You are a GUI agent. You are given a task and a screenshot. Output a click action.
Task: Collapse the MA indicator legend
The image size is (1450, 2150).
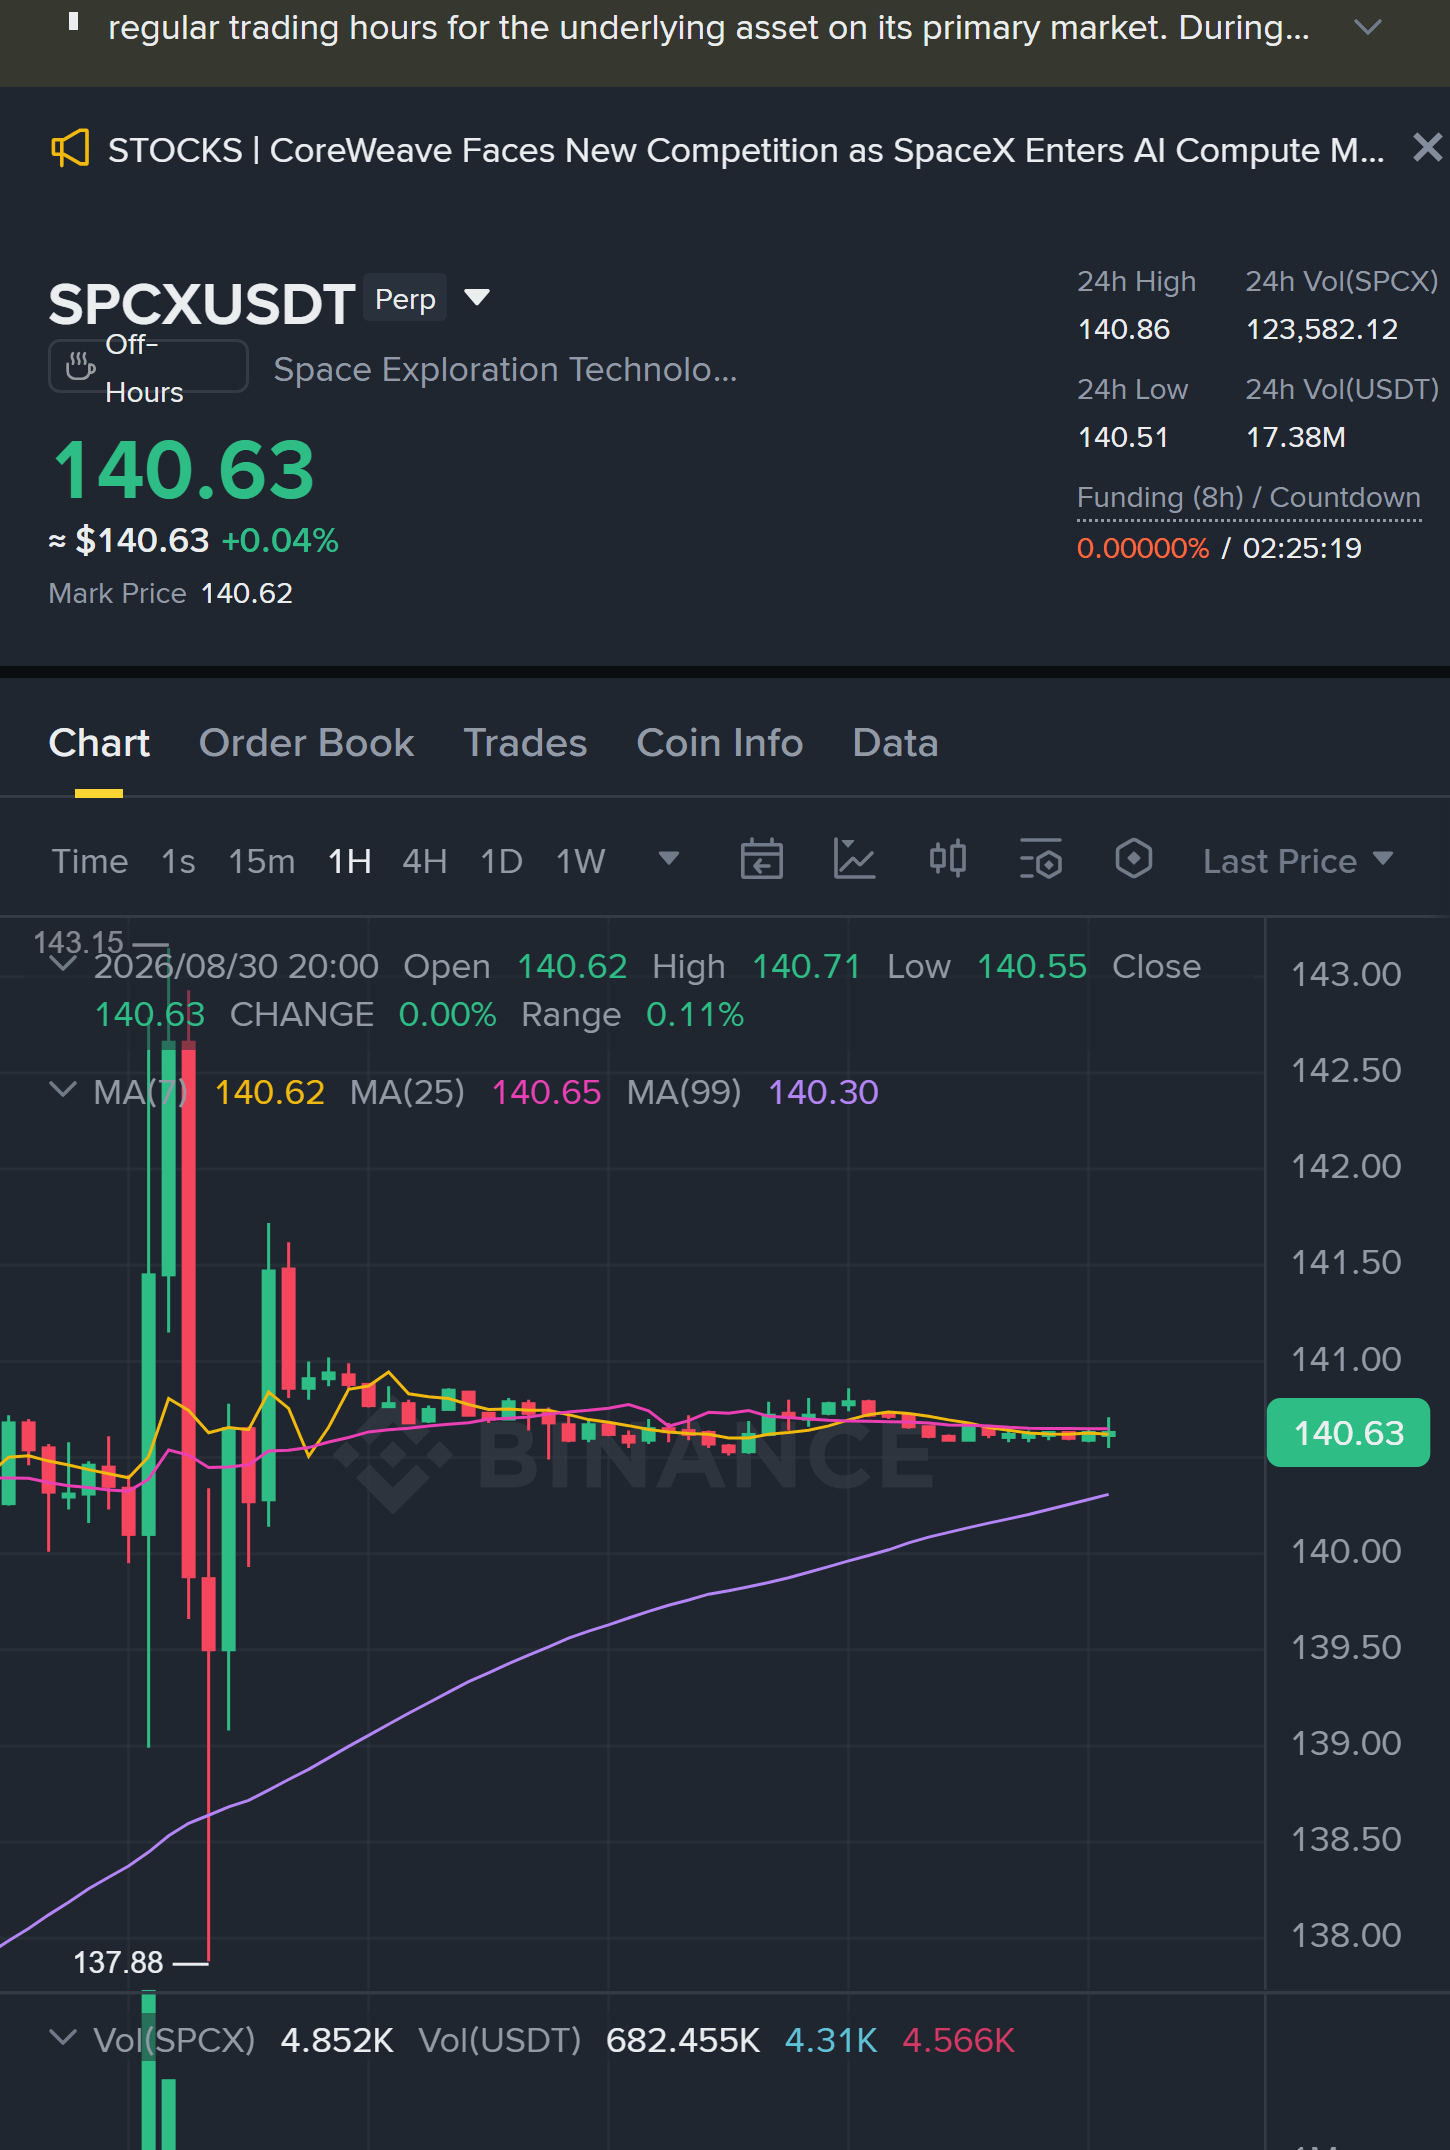pyautogui.click(x=63, y=1089)
